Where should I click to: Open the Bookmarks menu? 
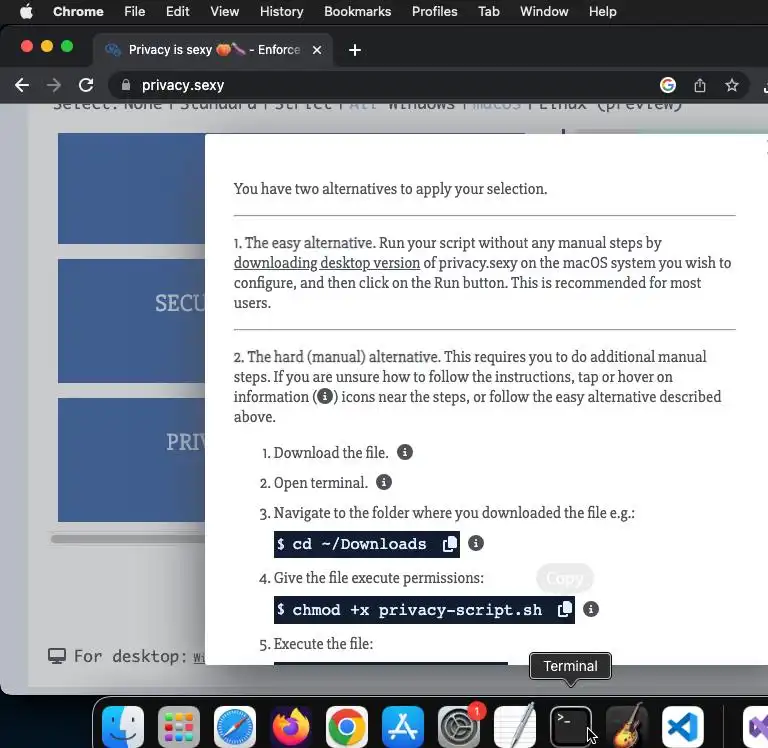click(x=358, y=11)
